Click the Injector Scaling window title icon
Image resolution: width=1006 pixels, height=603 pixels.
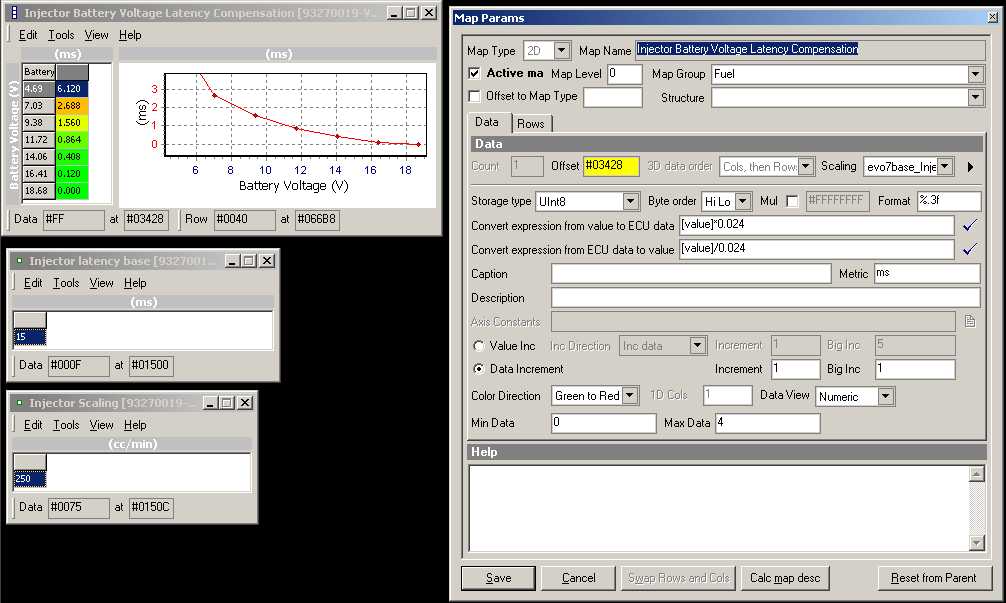(19, 403)
